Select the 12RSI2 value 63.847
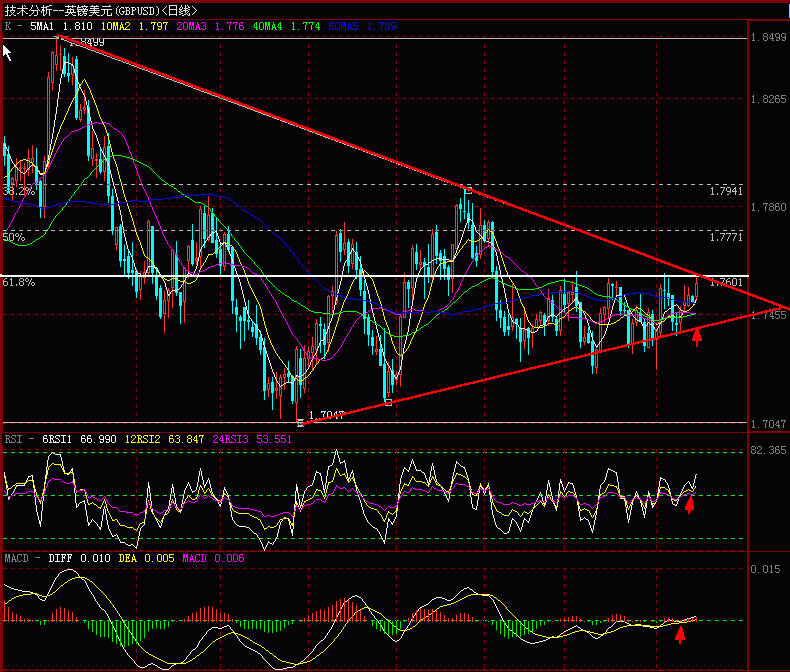 [x=186, y=439]
